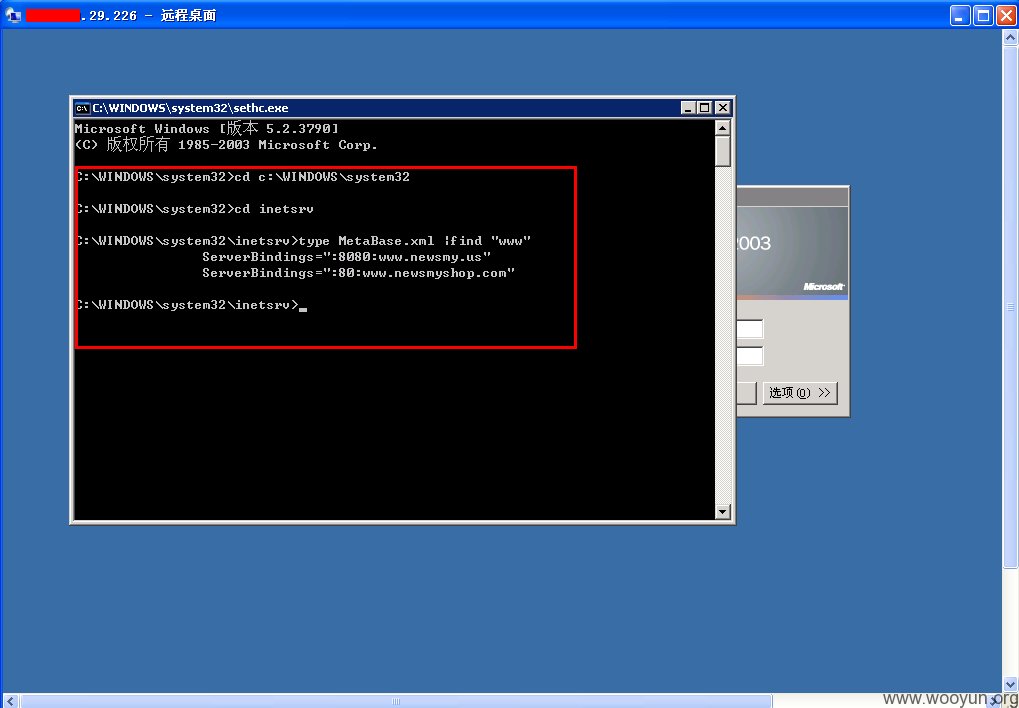Click the Remote Desktop vertical scrollbar thumb
The width and height of the screenshot is (1019, 708).
pyautogui.click(x=1011, y=307)
